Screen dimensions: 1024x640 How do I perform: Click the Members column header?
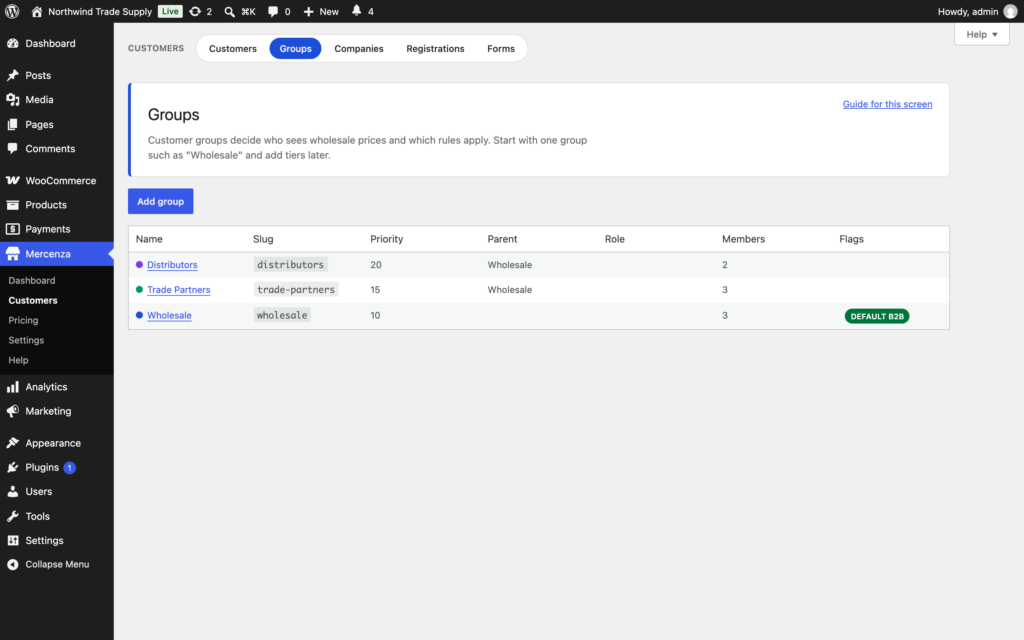743,239
